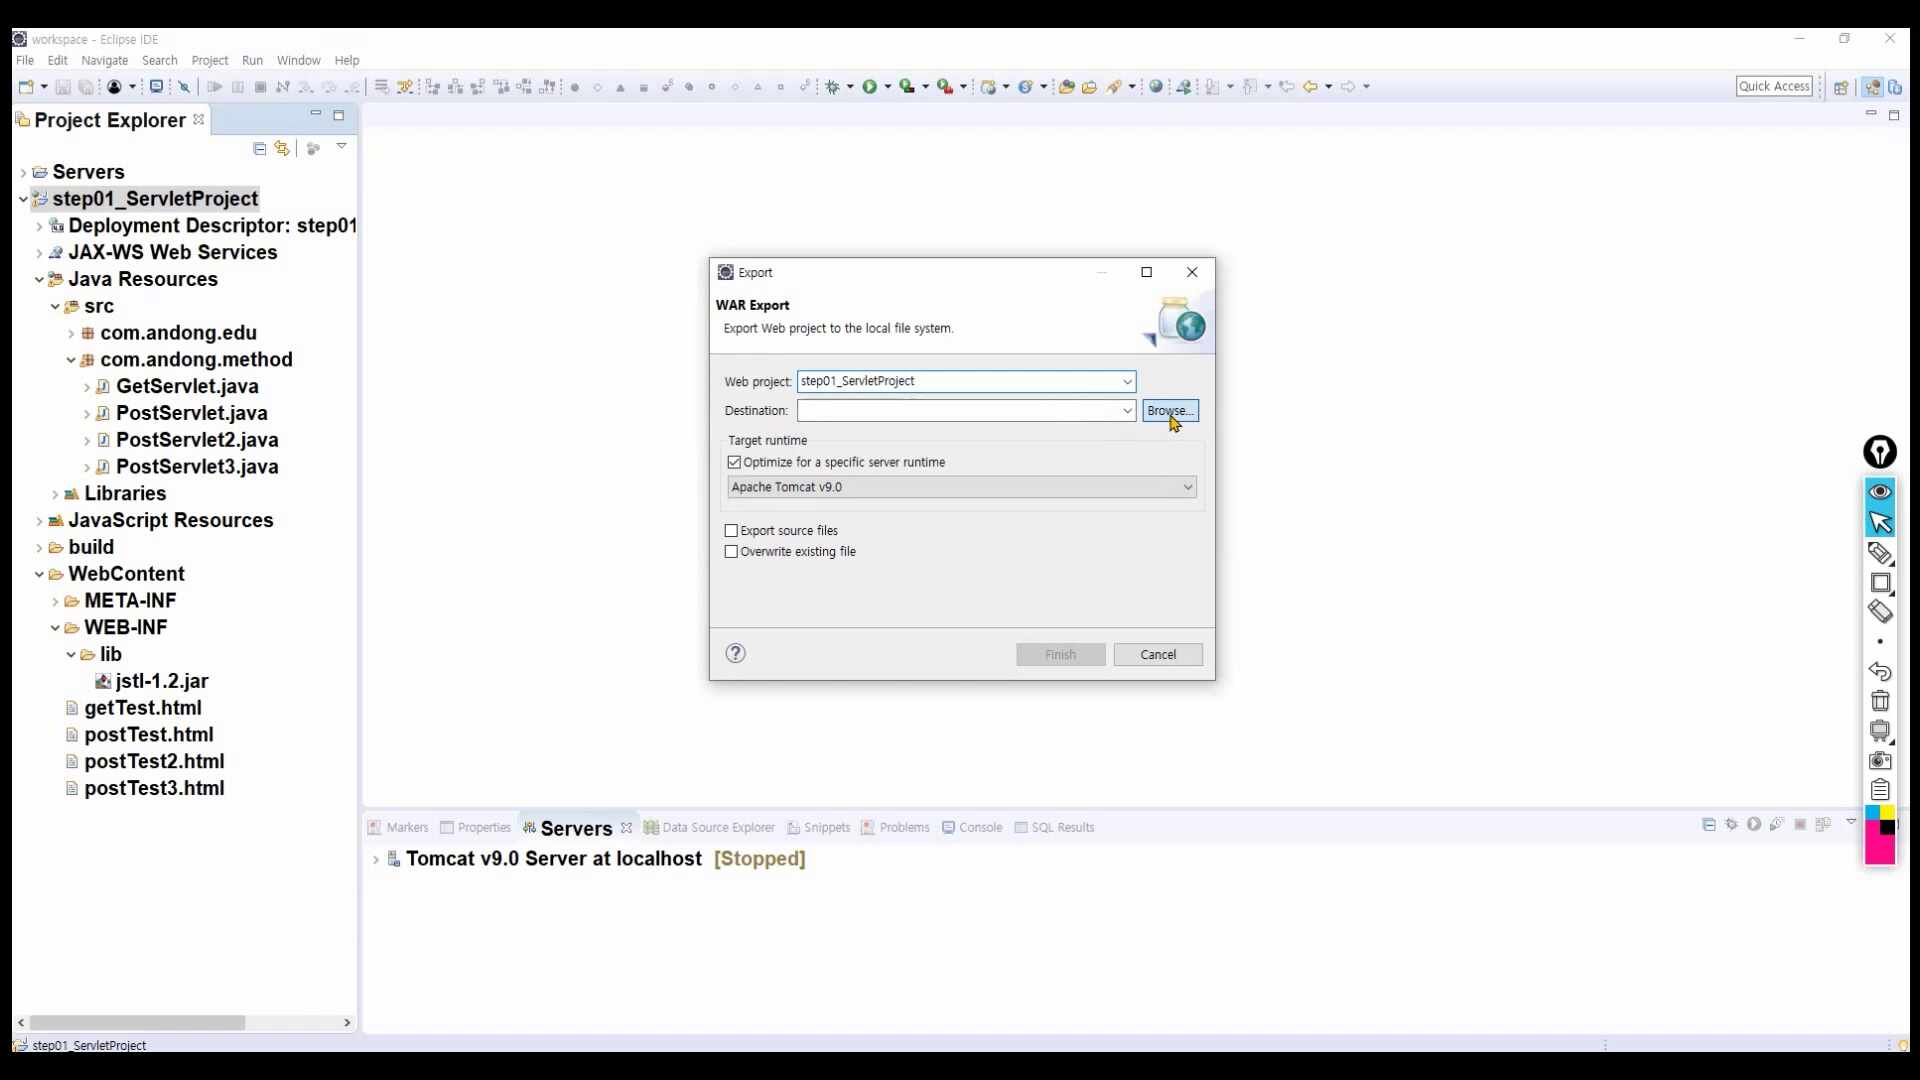Select the eraser tool in annotation bar
Viewport: 1920px width, 1080px height.
[x=1880, y=611]
